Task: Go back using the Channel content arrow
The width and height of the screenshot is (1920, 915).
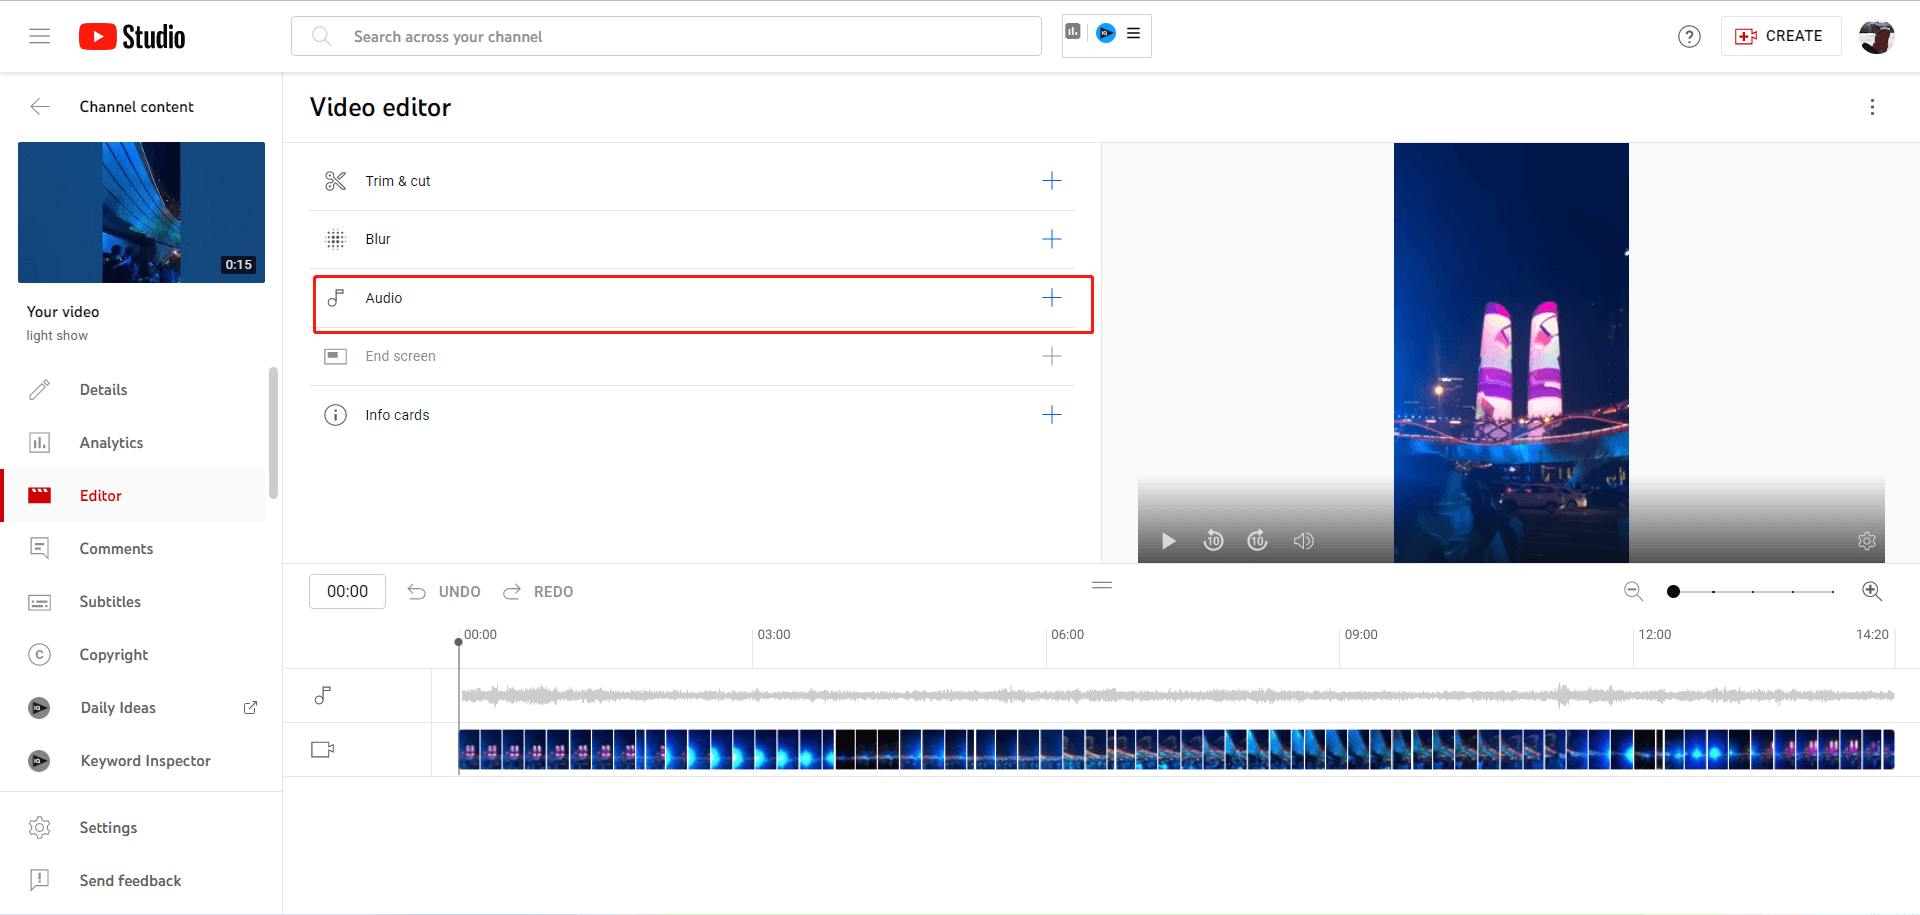Action: tap(40, 107)
